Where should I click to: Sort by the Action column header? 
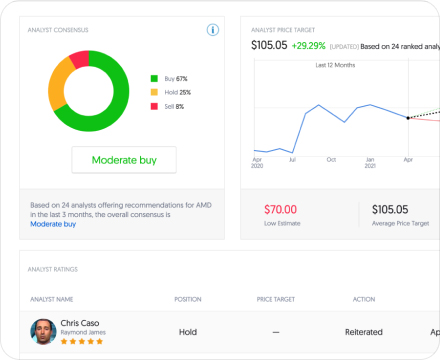(364, 299)
